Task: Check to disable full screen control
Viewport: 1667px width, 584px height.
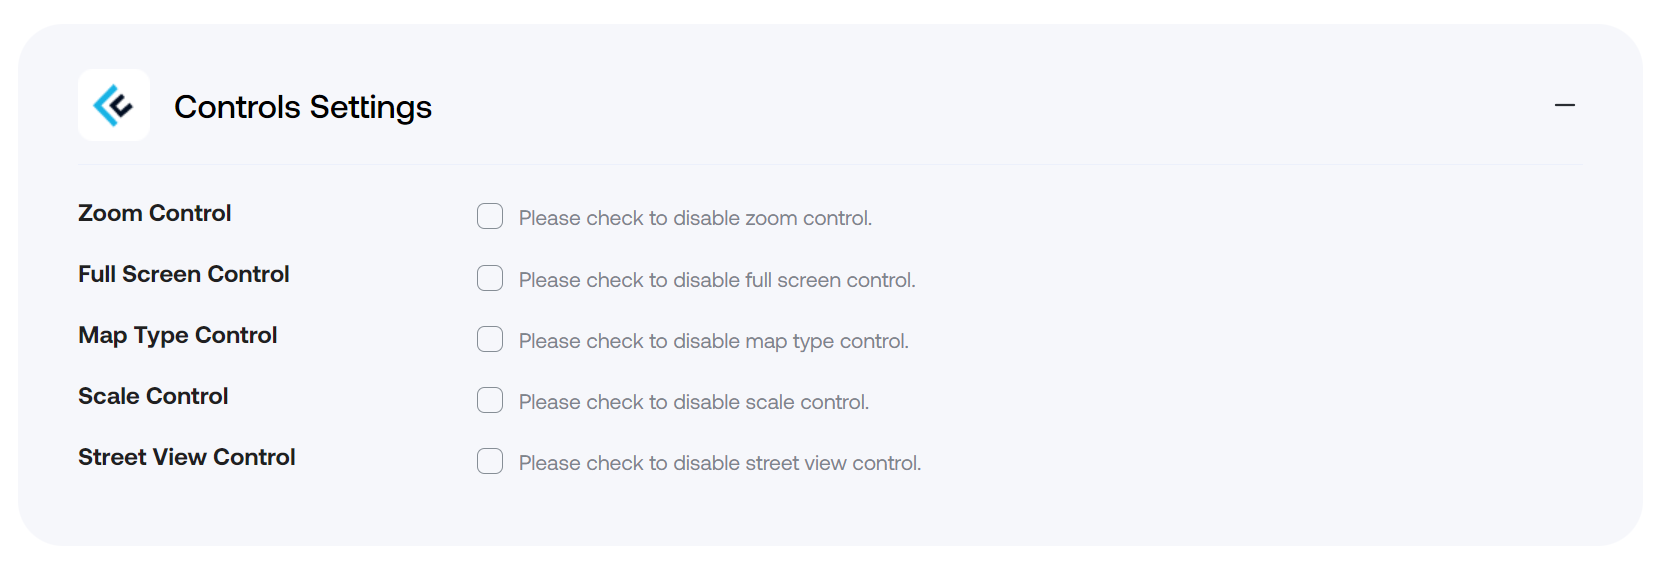Action: click(489, 278)
